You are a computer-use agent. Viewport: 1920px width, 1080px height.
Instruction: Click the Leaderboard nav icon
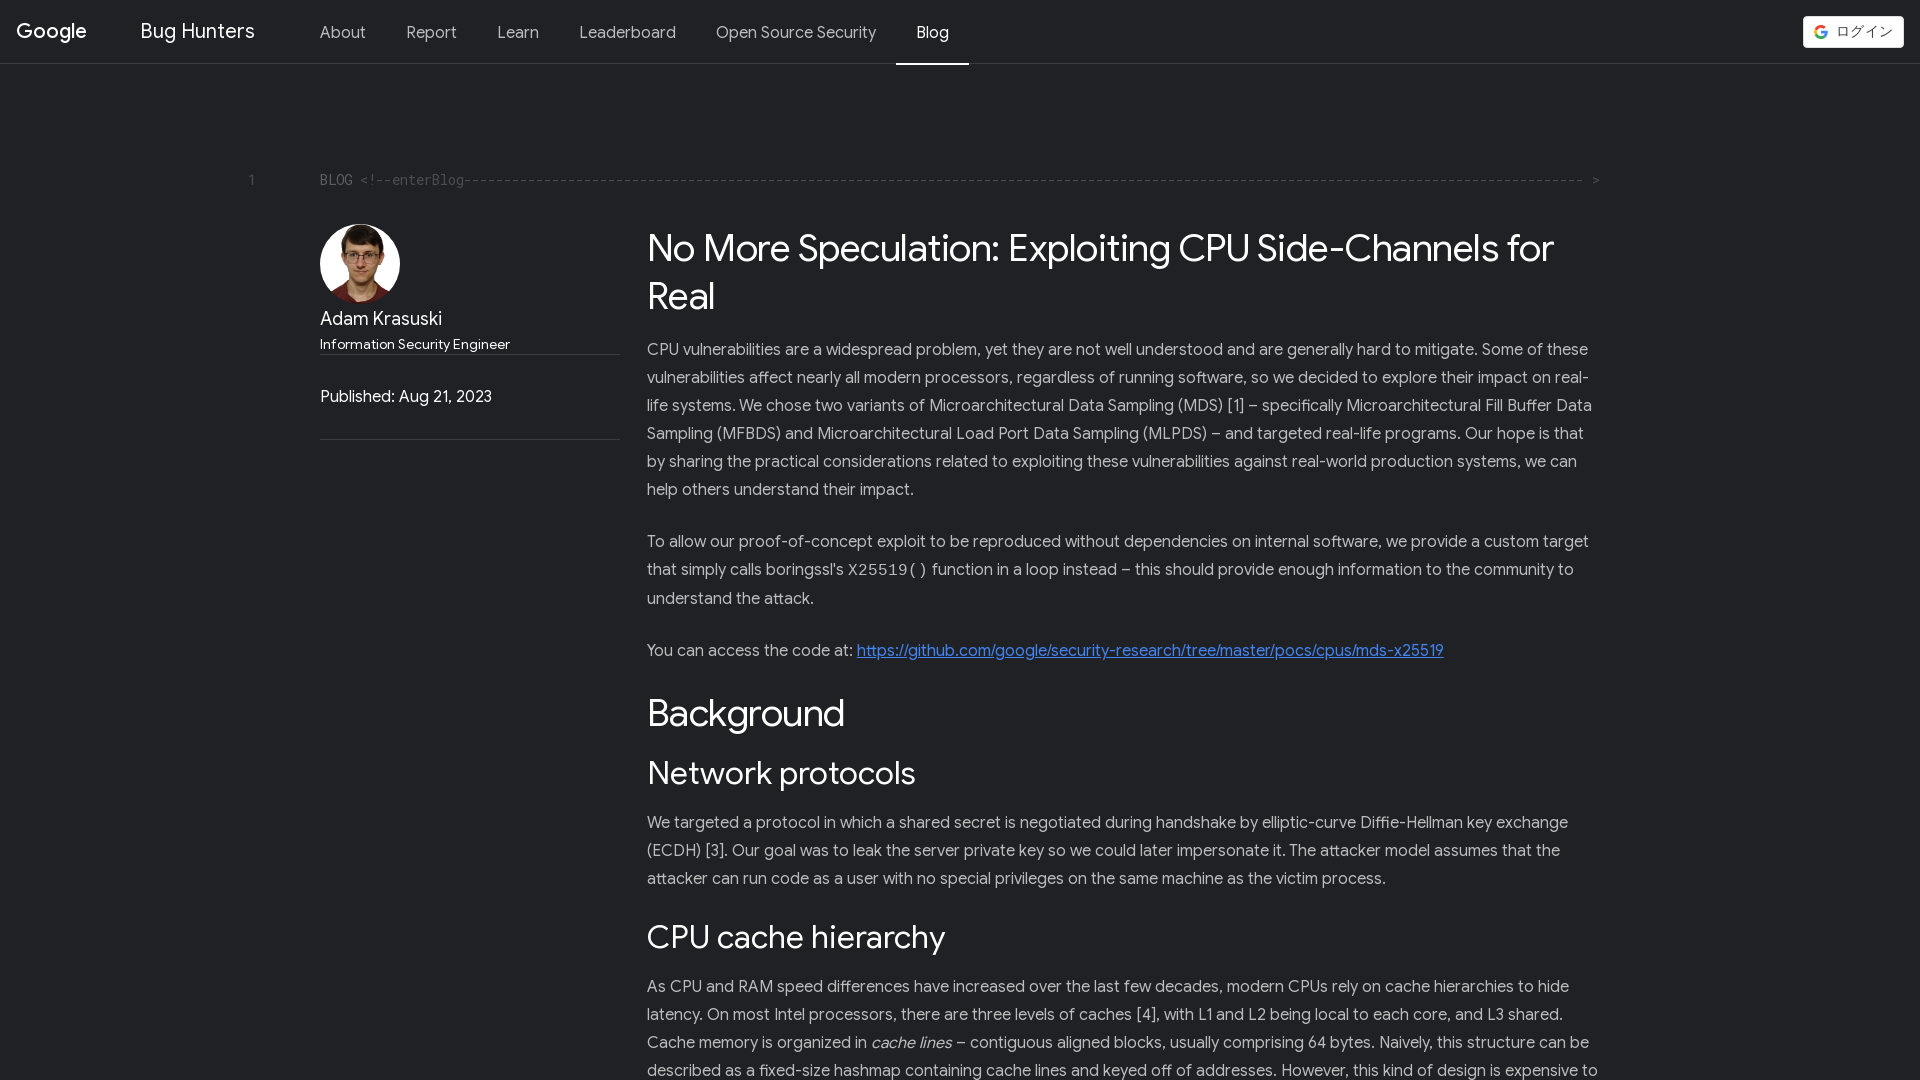click(626, 32)
